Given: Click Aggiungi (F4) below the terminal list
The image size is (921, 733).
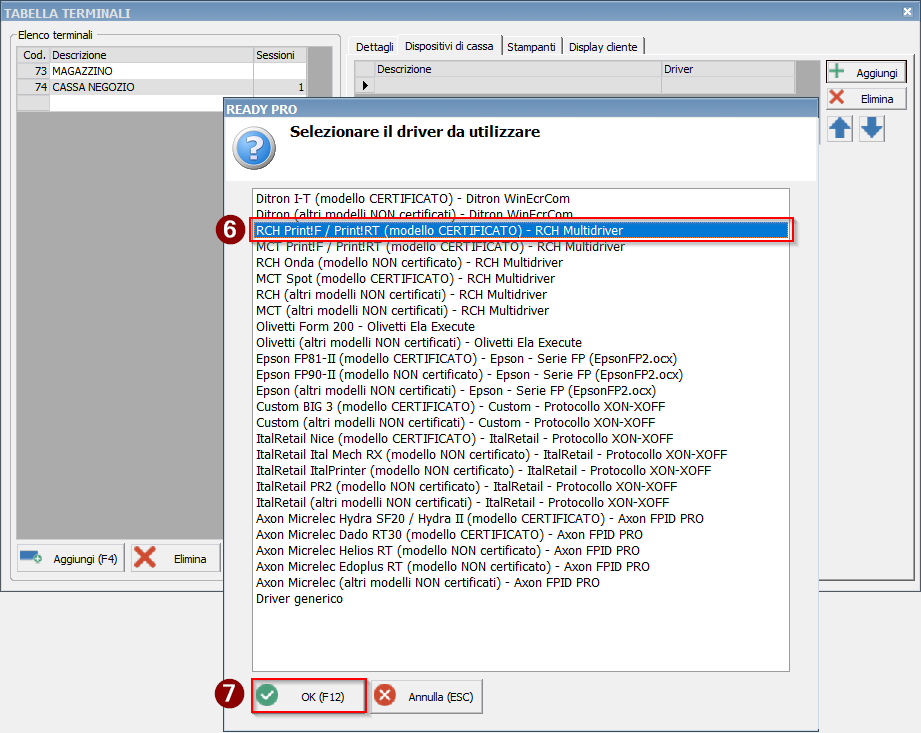Looking at the screenshot, I should pos(70,559).
